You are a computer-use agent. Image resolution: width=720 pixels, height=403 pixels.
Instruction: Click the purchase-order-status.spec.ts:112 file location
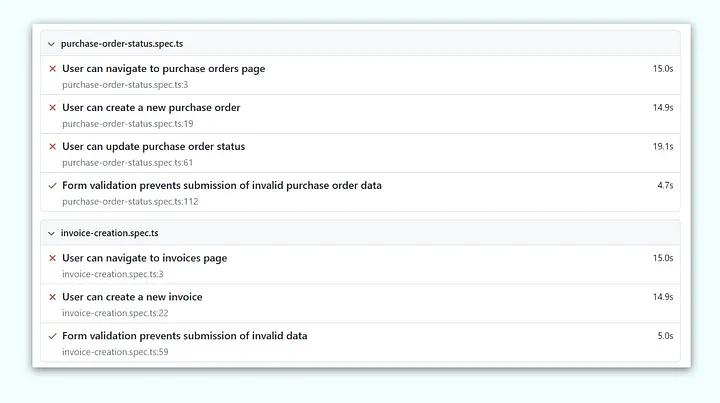[130, 202]
